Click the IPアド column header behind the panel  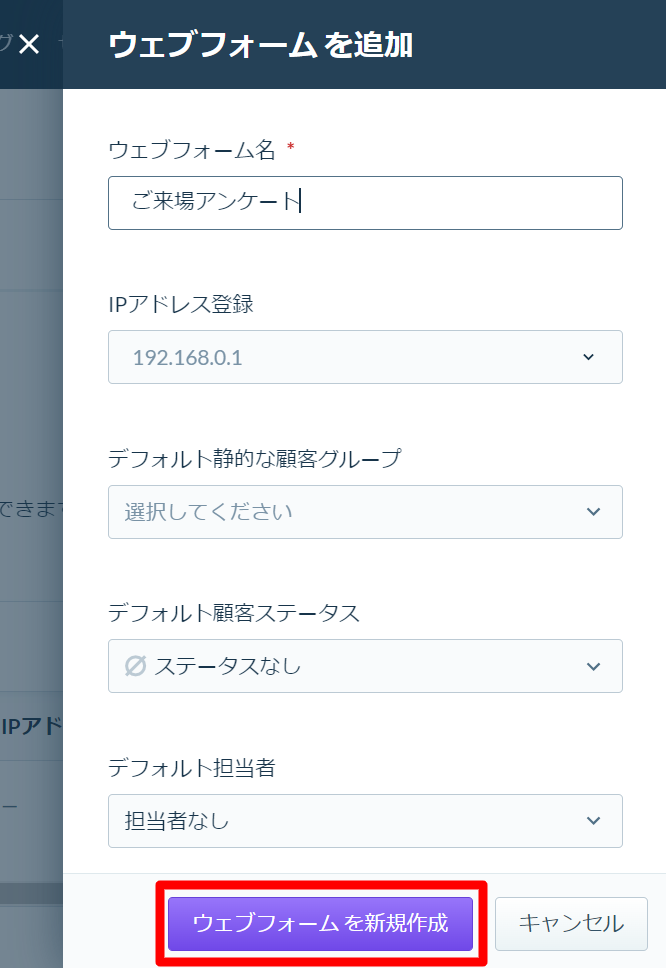tap(31, 726)
